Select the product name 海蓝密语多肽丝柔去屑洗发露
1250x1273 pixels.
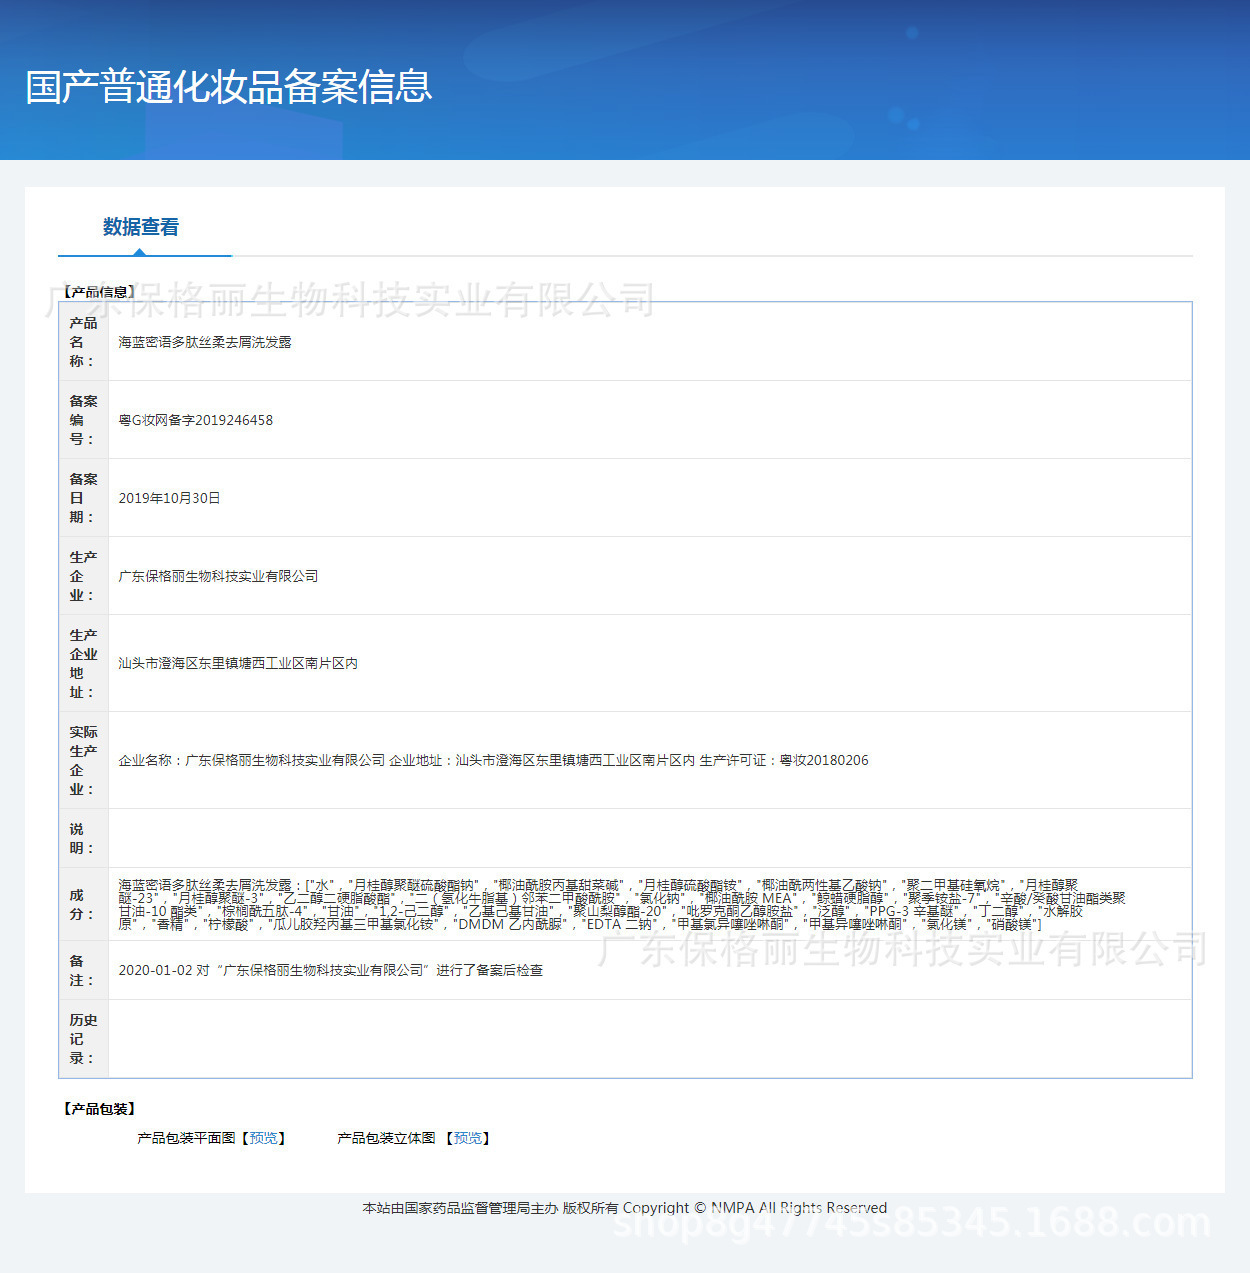[205, 342]
